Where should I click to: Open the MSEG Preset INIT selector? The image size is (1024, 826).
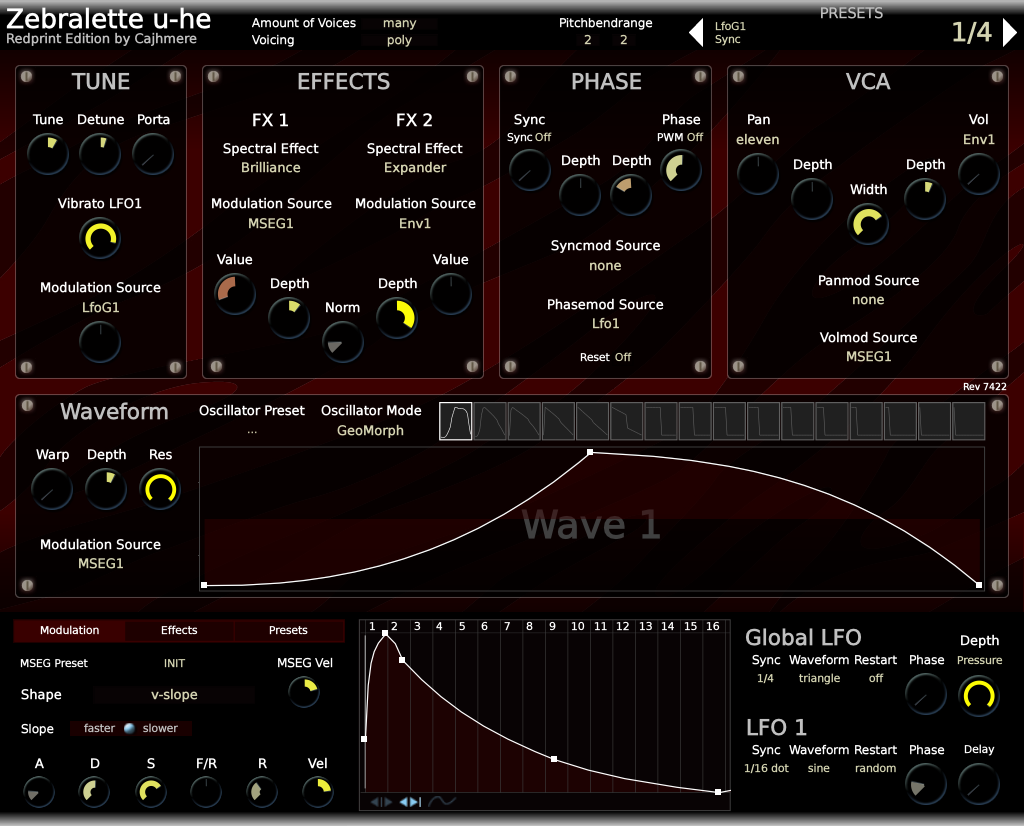pos(174,663)
